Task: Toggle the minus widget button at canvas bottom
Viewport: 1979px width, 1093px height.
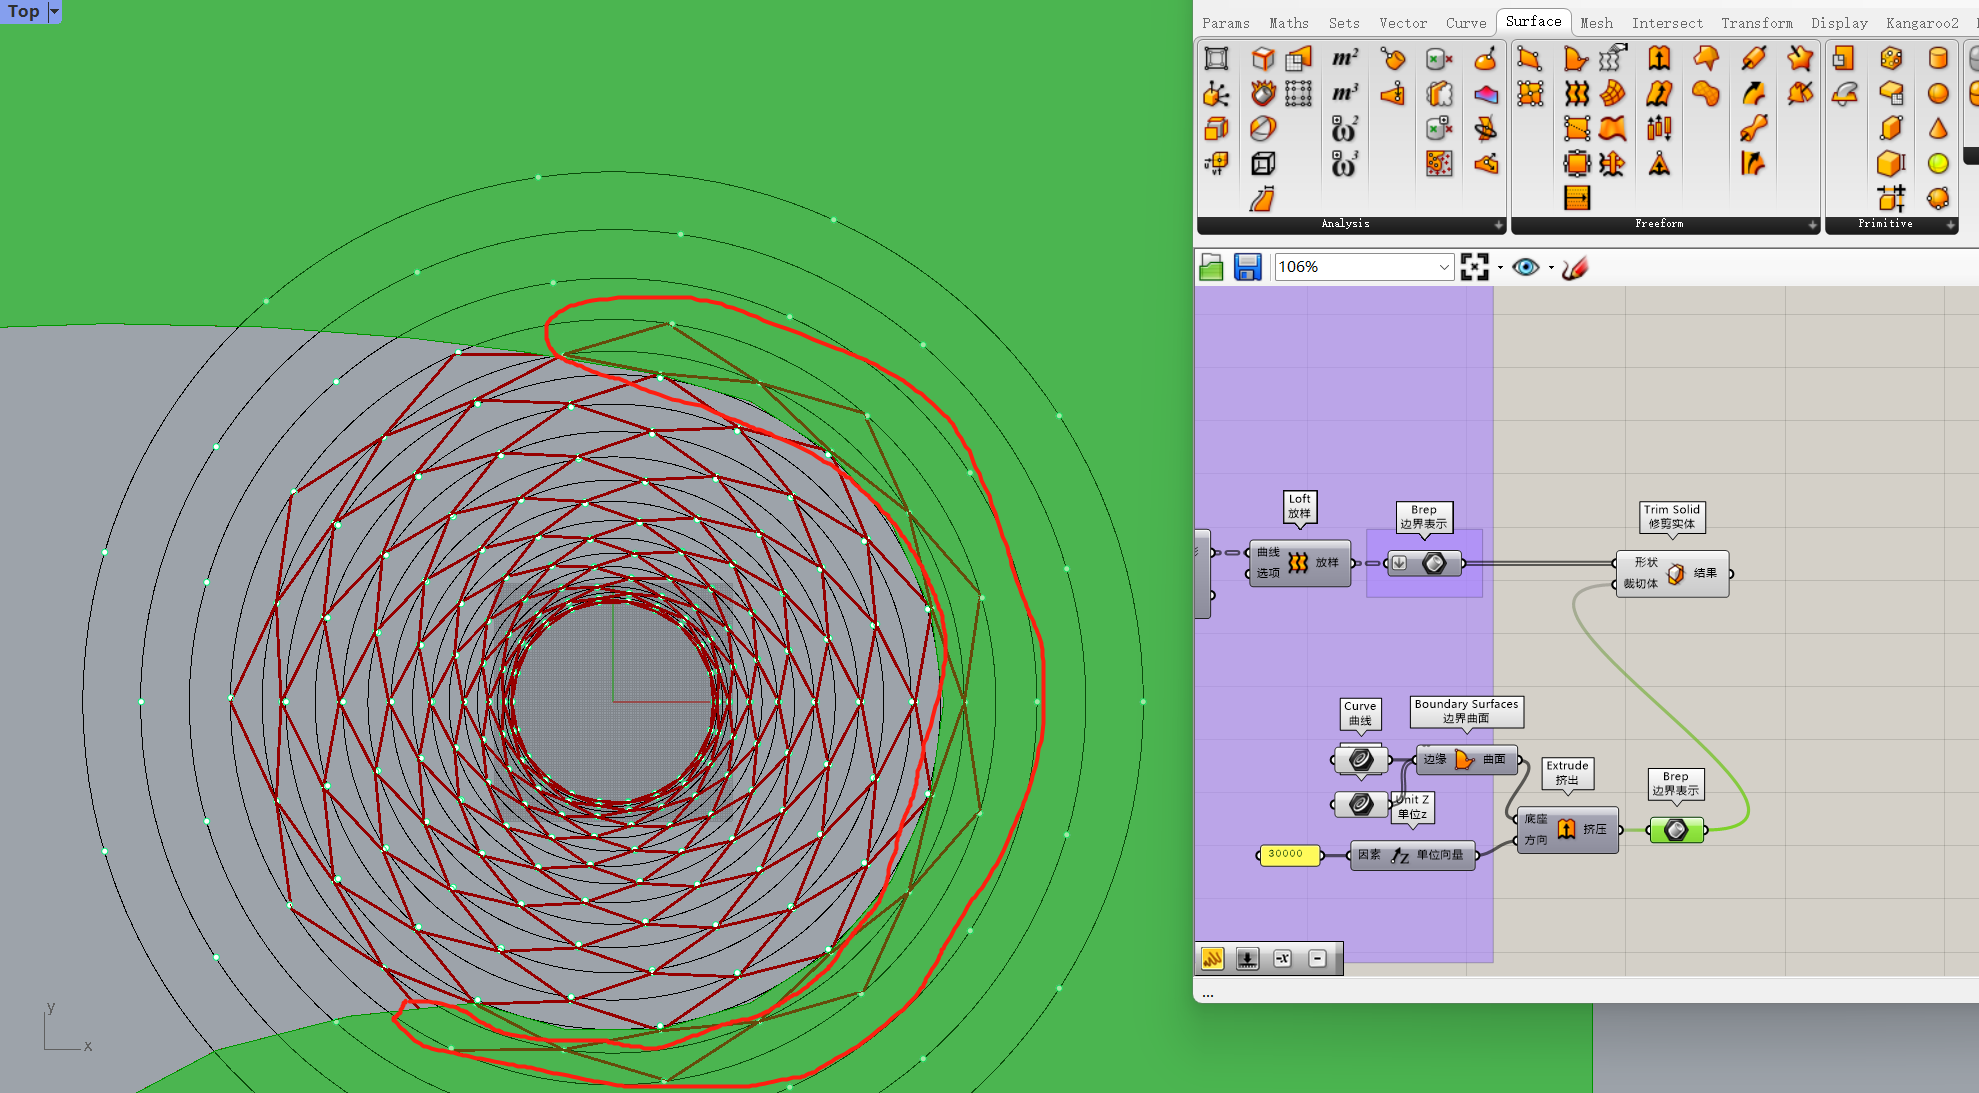Action: tap(1318, 958)
